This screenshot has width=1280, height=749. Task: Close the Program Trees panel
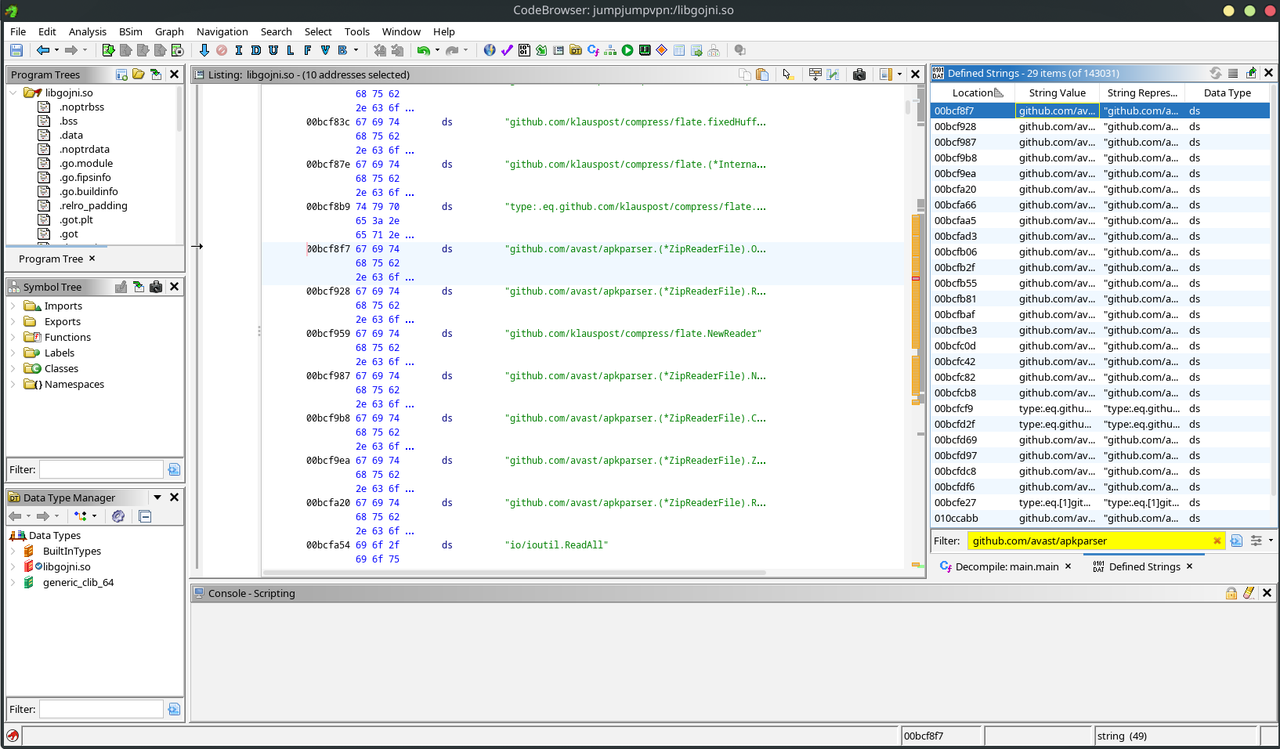(x=174, y=74)
